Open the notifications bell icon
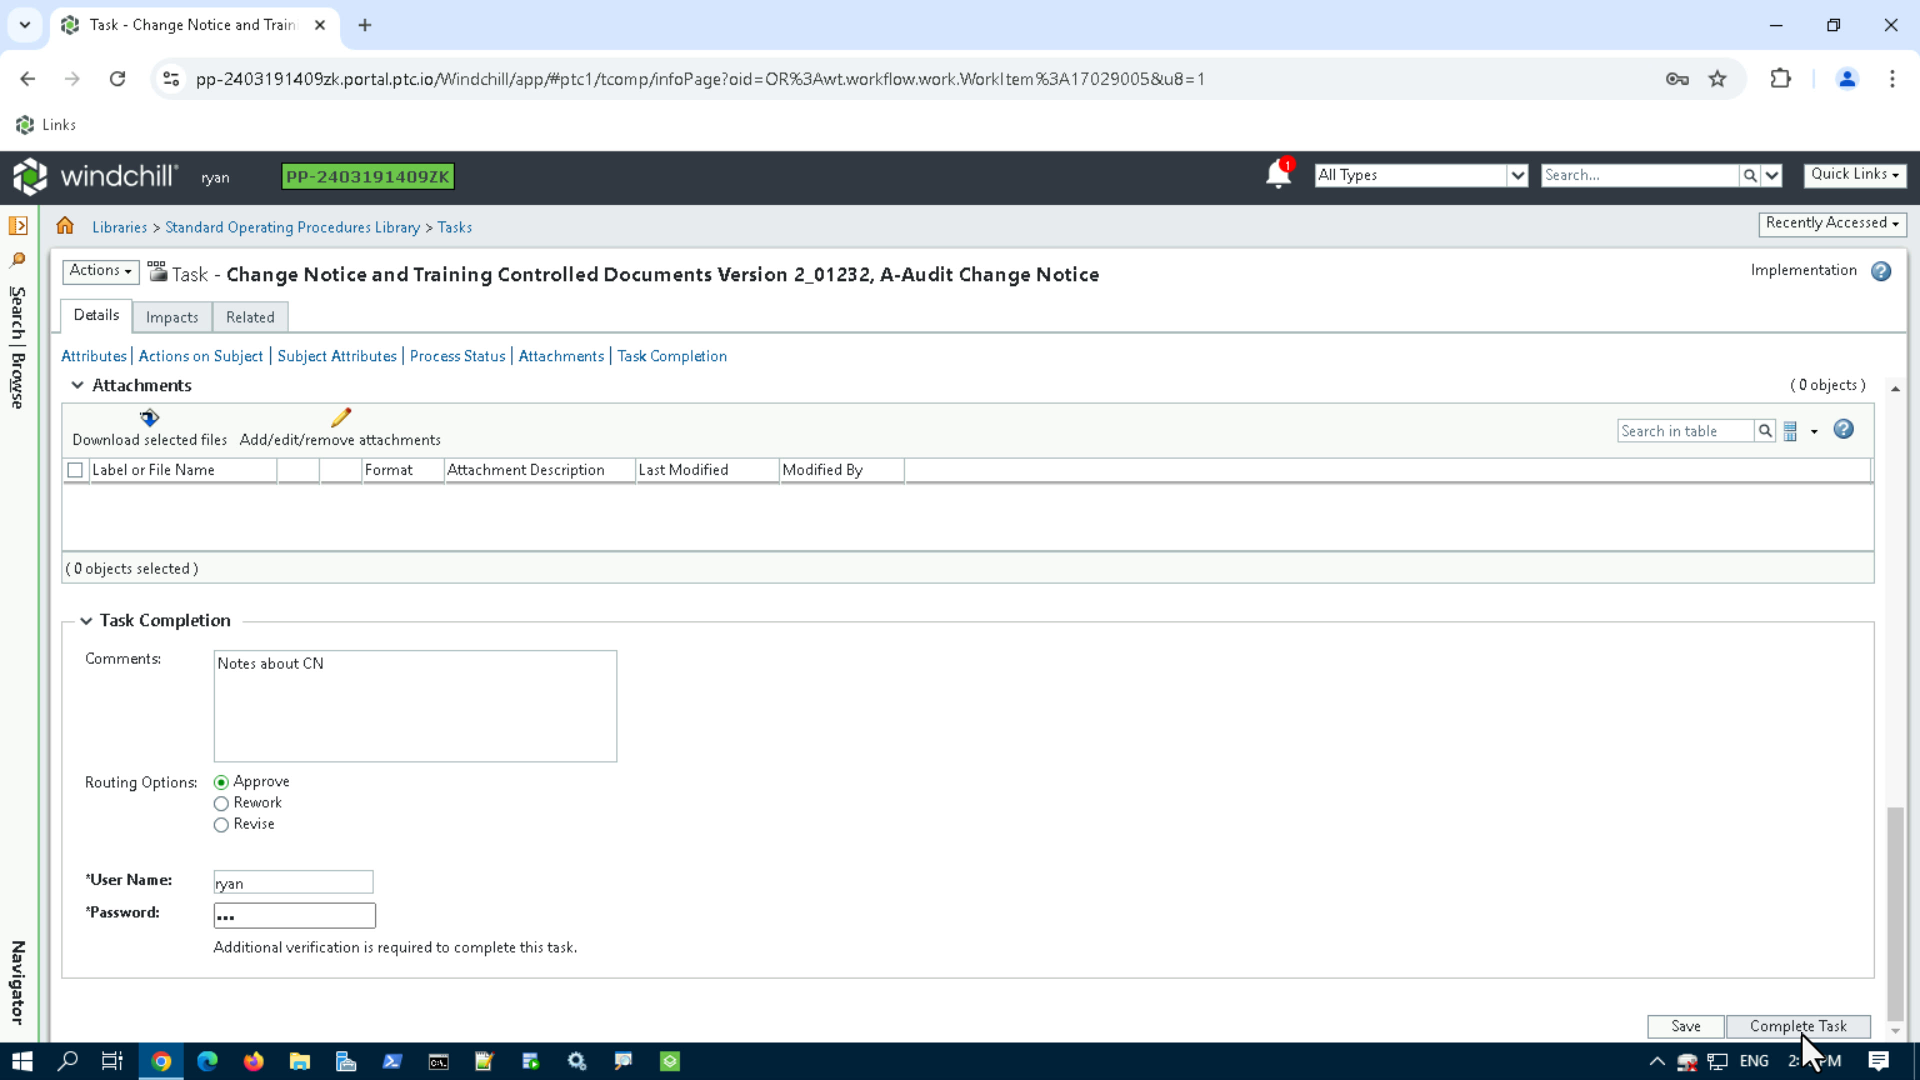The width and height of the screenshot is (1920, 1080). [x=1278, y=174]
